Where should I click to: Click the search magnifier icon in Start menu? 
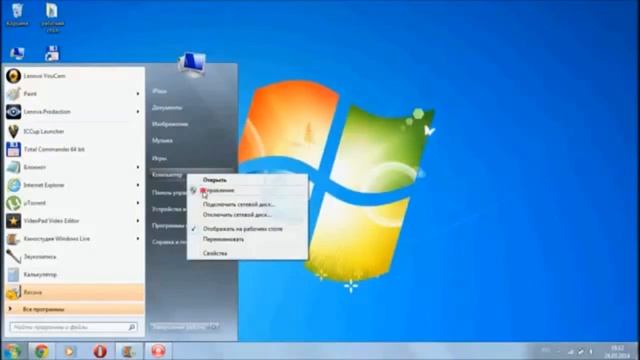point(132,327)
